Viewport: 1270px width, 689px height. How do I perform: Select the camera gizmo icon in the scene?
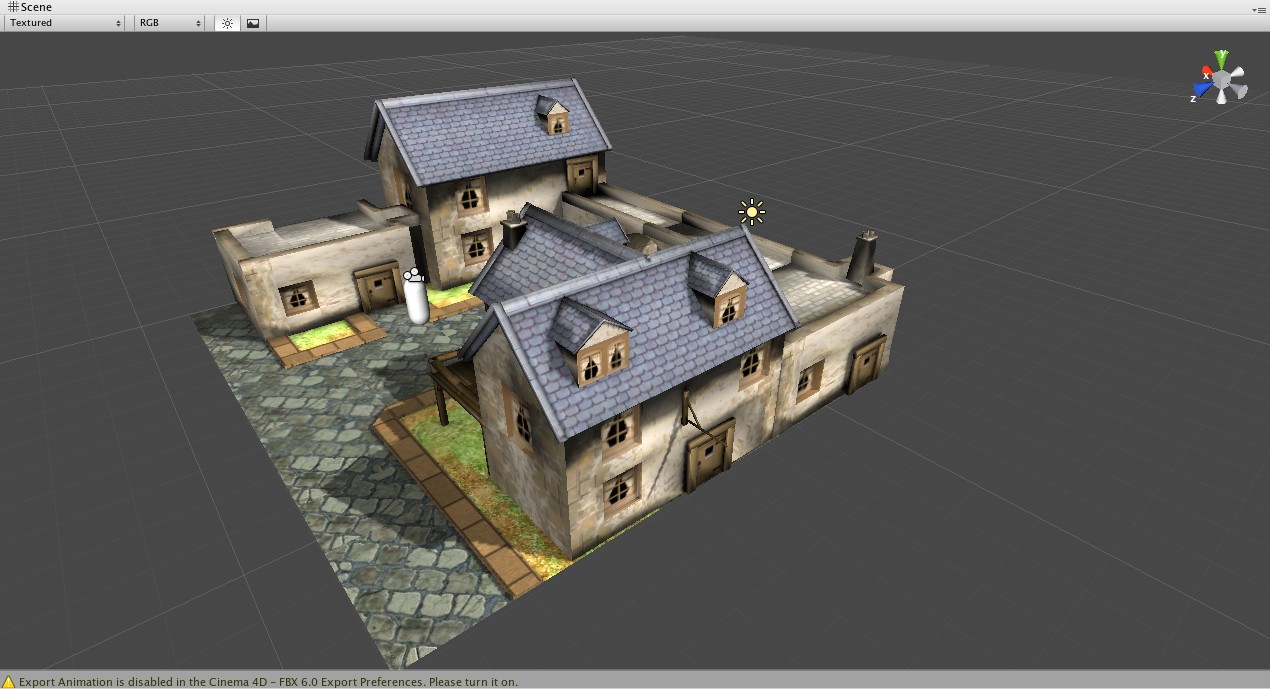click(413, 276)
